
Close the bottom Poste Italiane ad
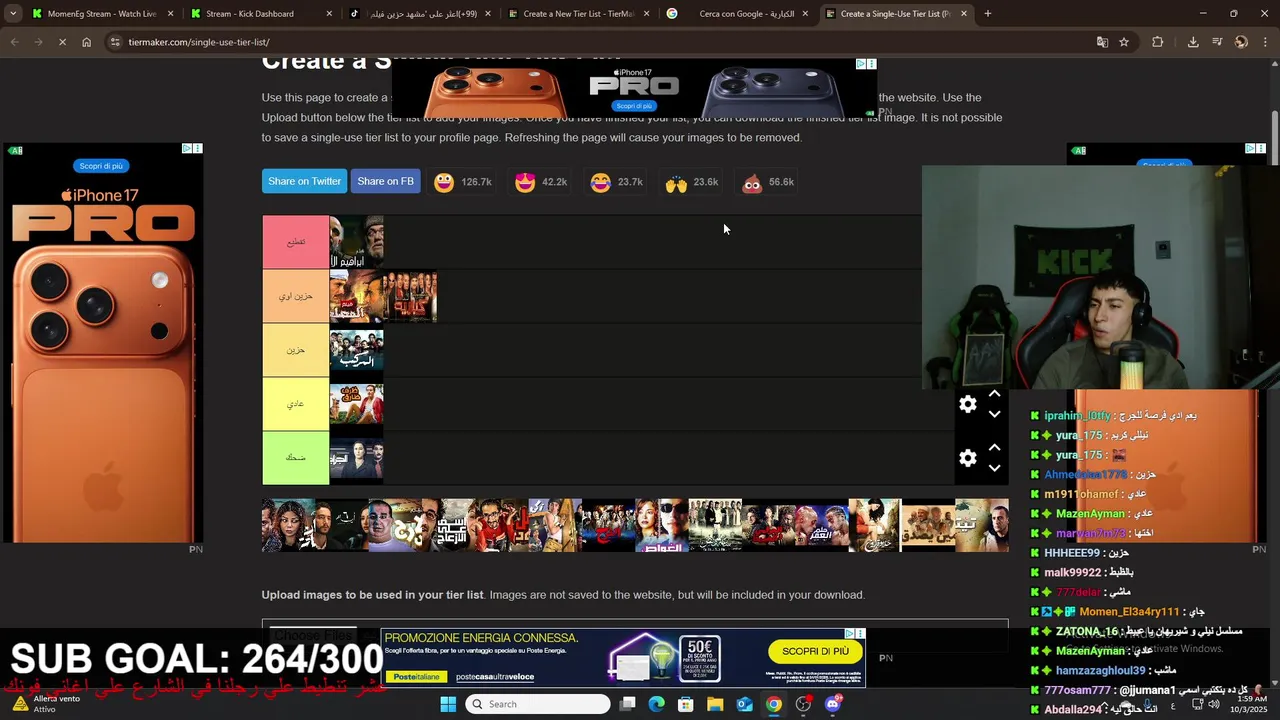pyautogui.click(x=860, y=633)
